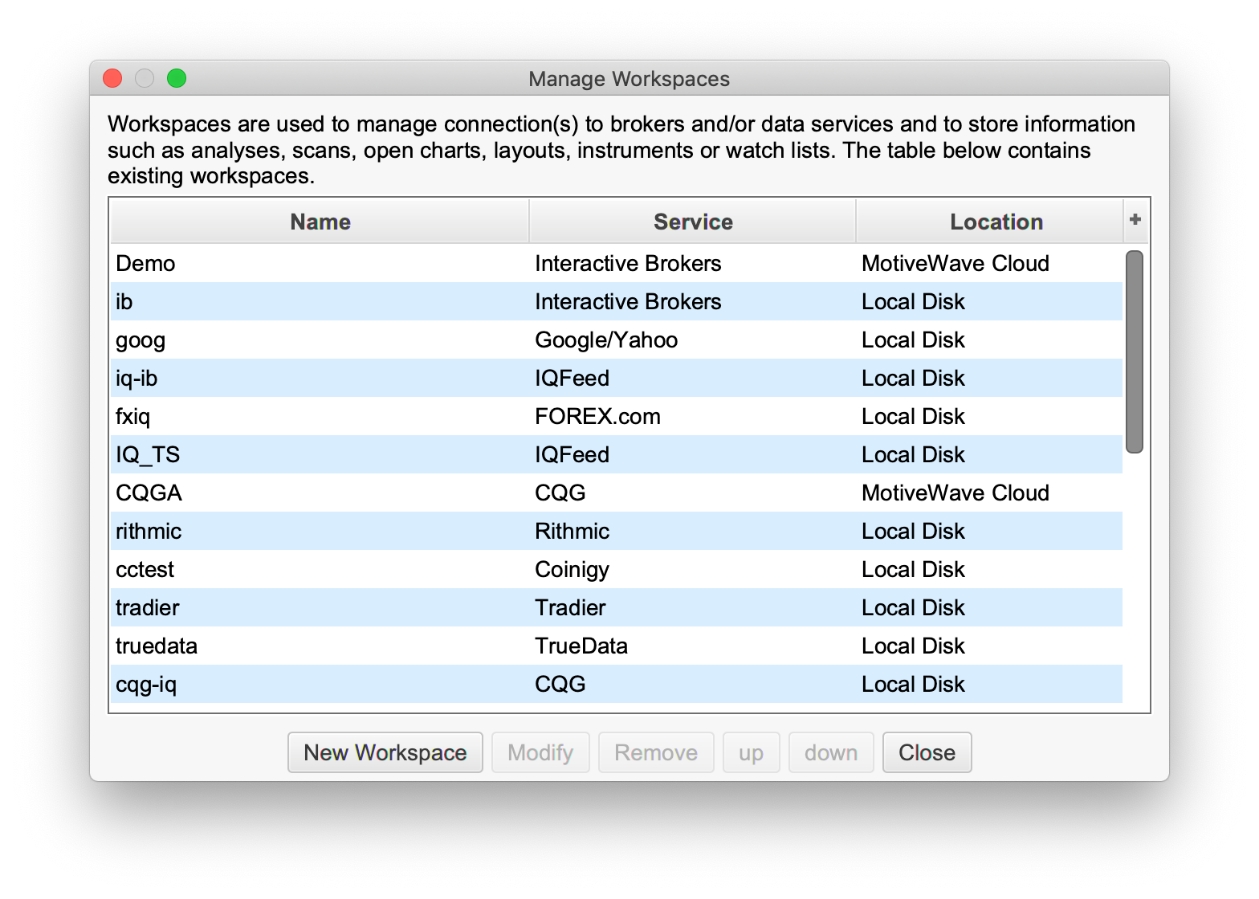The image size is (1259, 899).
Task: Click the Tradier service cell
Action: pyautogui.click(x=570, y=607)
